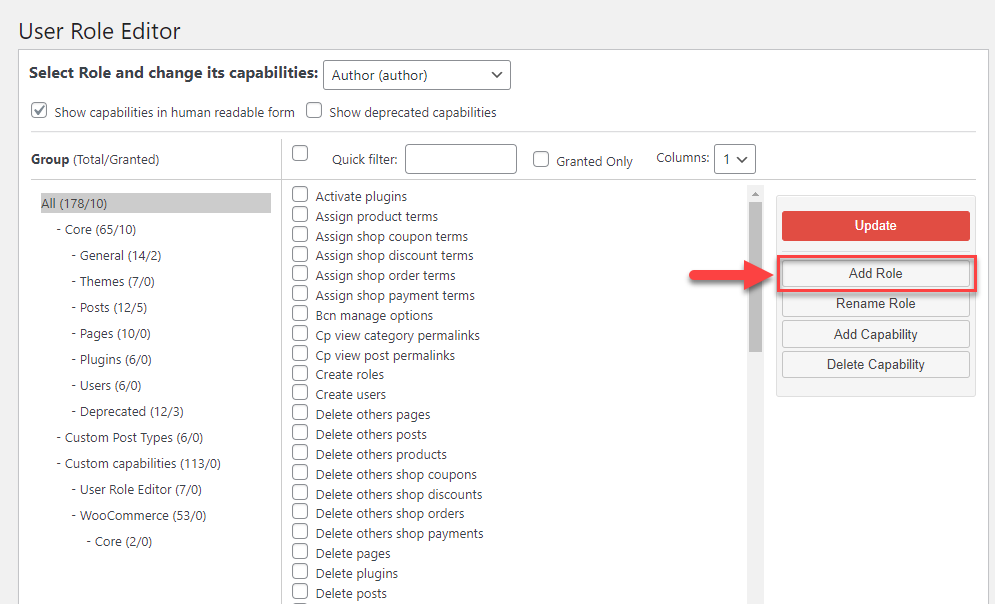Check the Delete plugins capability
This screenshot has height=604, width=995.
point(300,571)
